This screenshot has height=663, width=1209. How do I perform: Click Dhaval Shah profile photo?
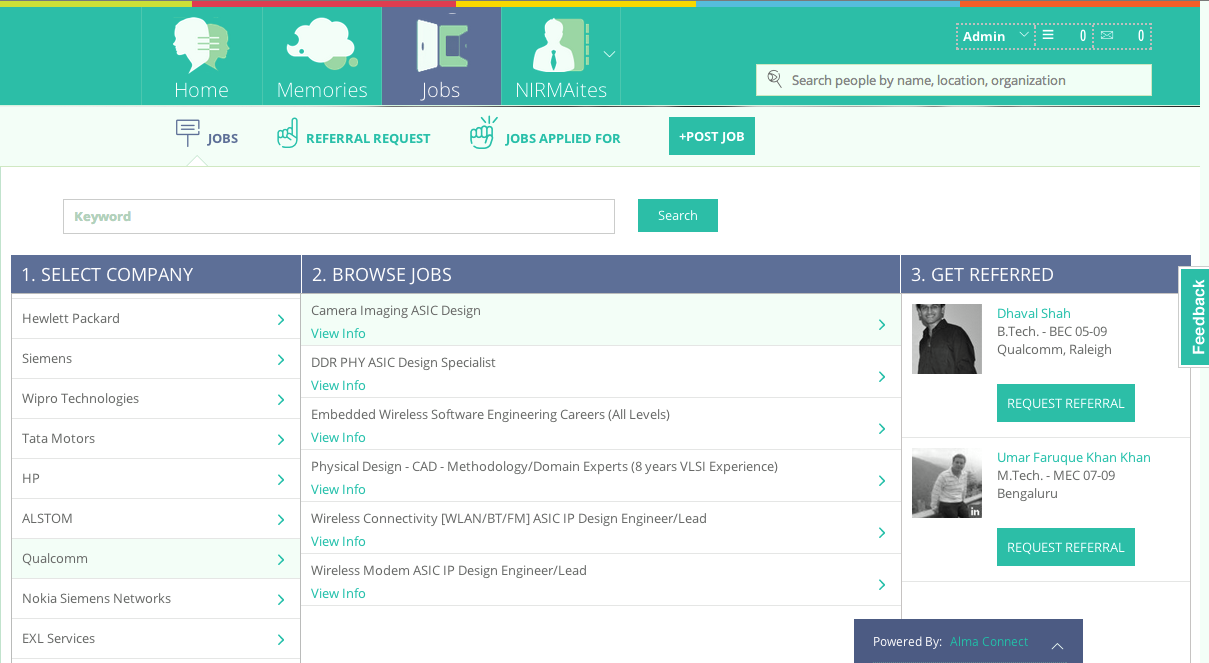[x=947, y=339]
